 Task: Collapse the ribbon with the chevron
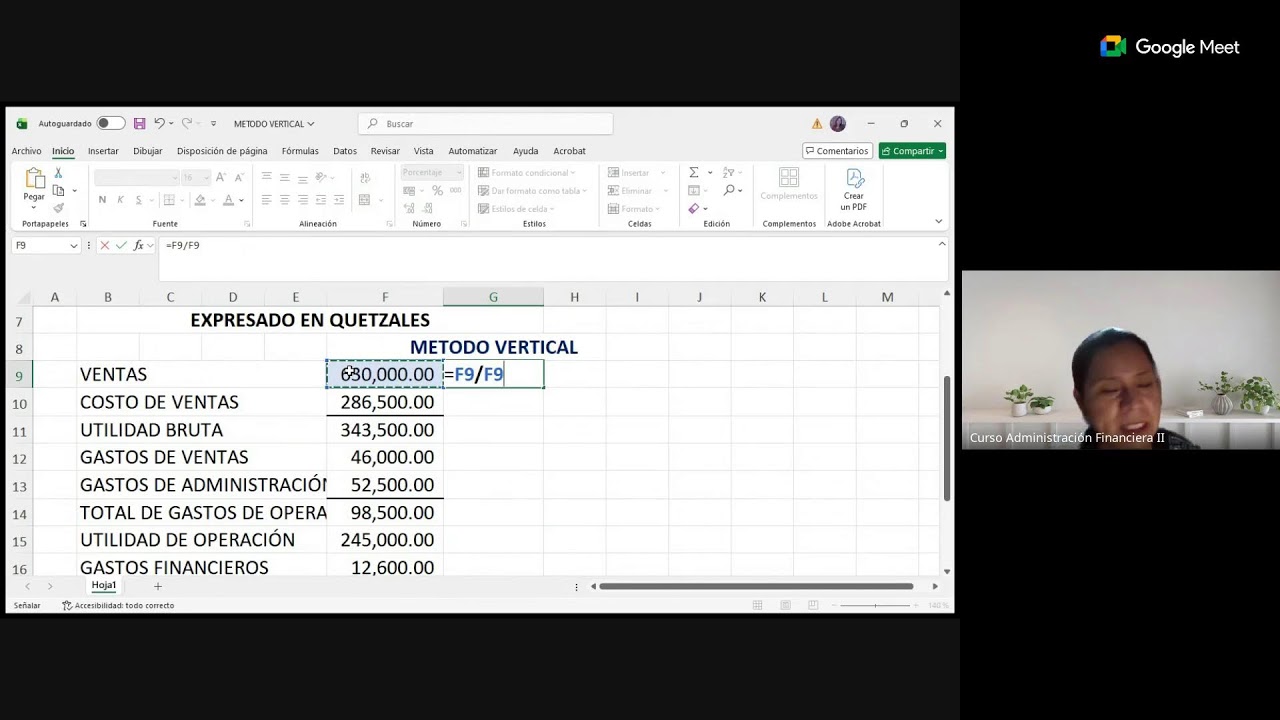(938, 222)
